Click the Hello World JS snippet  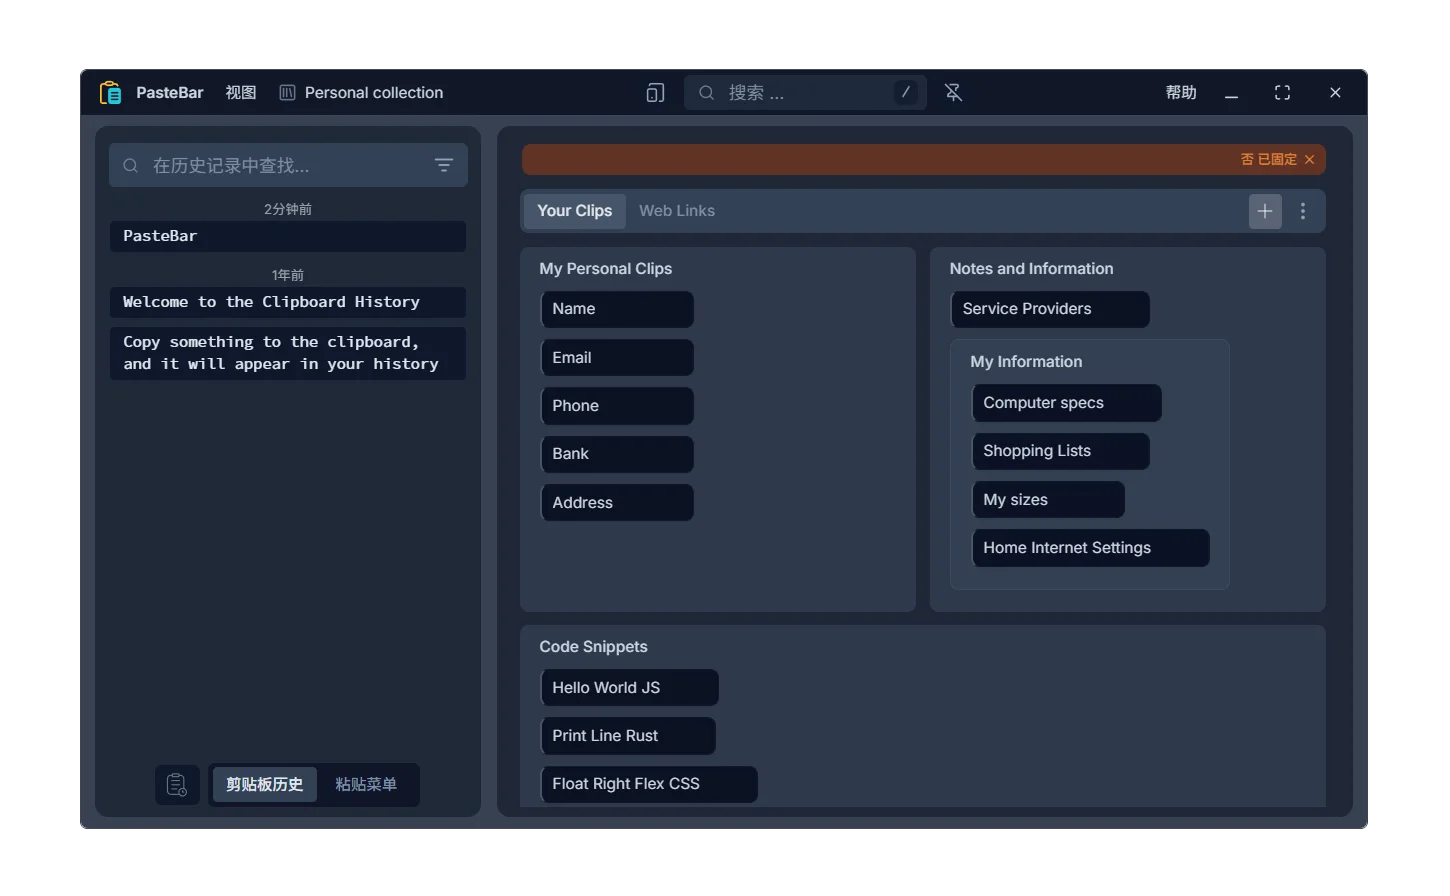630,688
